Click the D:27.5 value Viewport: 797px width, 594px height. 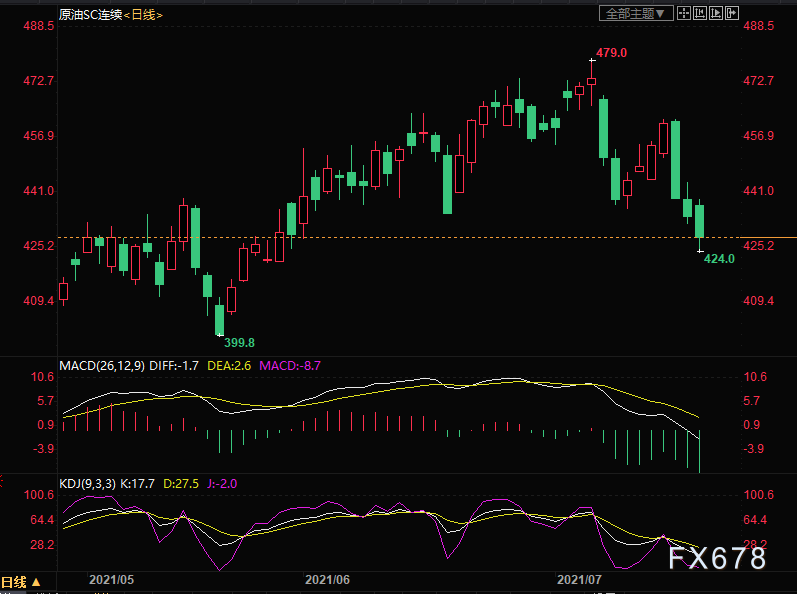pos(181,484)
